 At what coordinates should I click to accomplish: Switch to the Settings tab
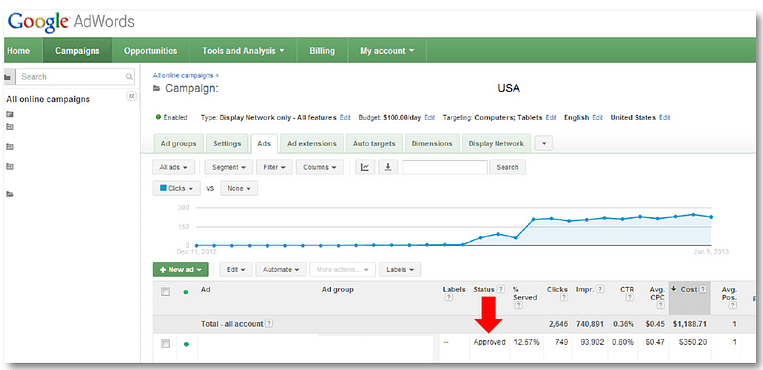click(x=227, y=144)
